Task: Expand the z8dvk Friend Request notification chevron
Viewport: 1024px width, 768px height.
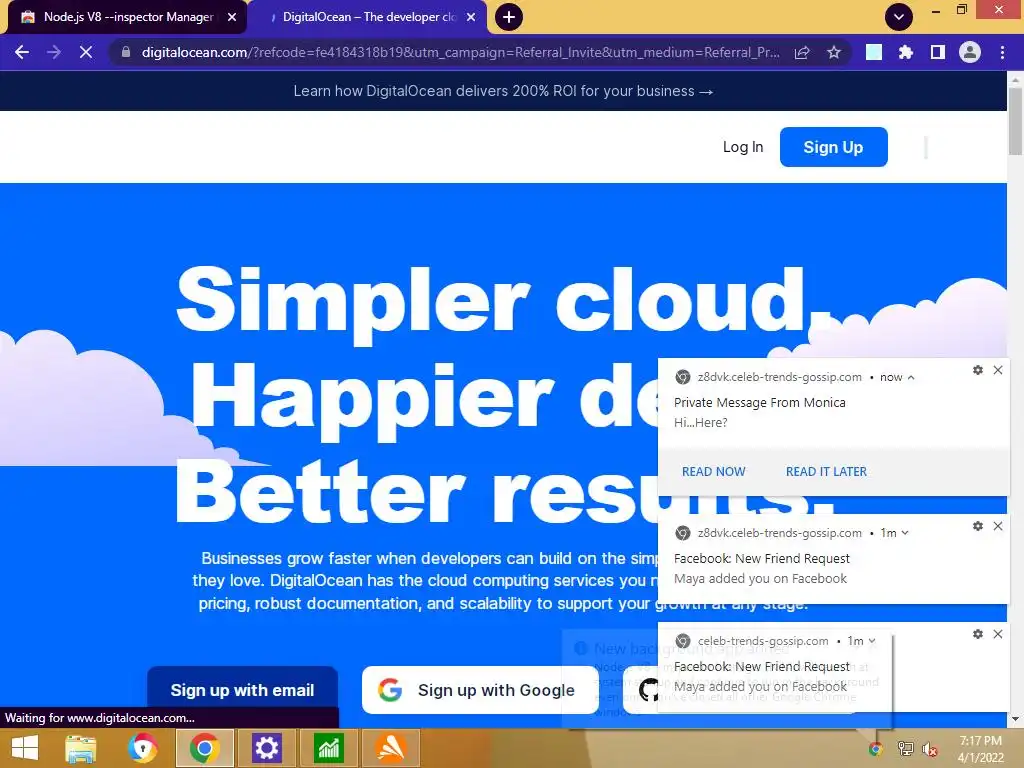Action: pyautogui.click(x=905, y=533)
